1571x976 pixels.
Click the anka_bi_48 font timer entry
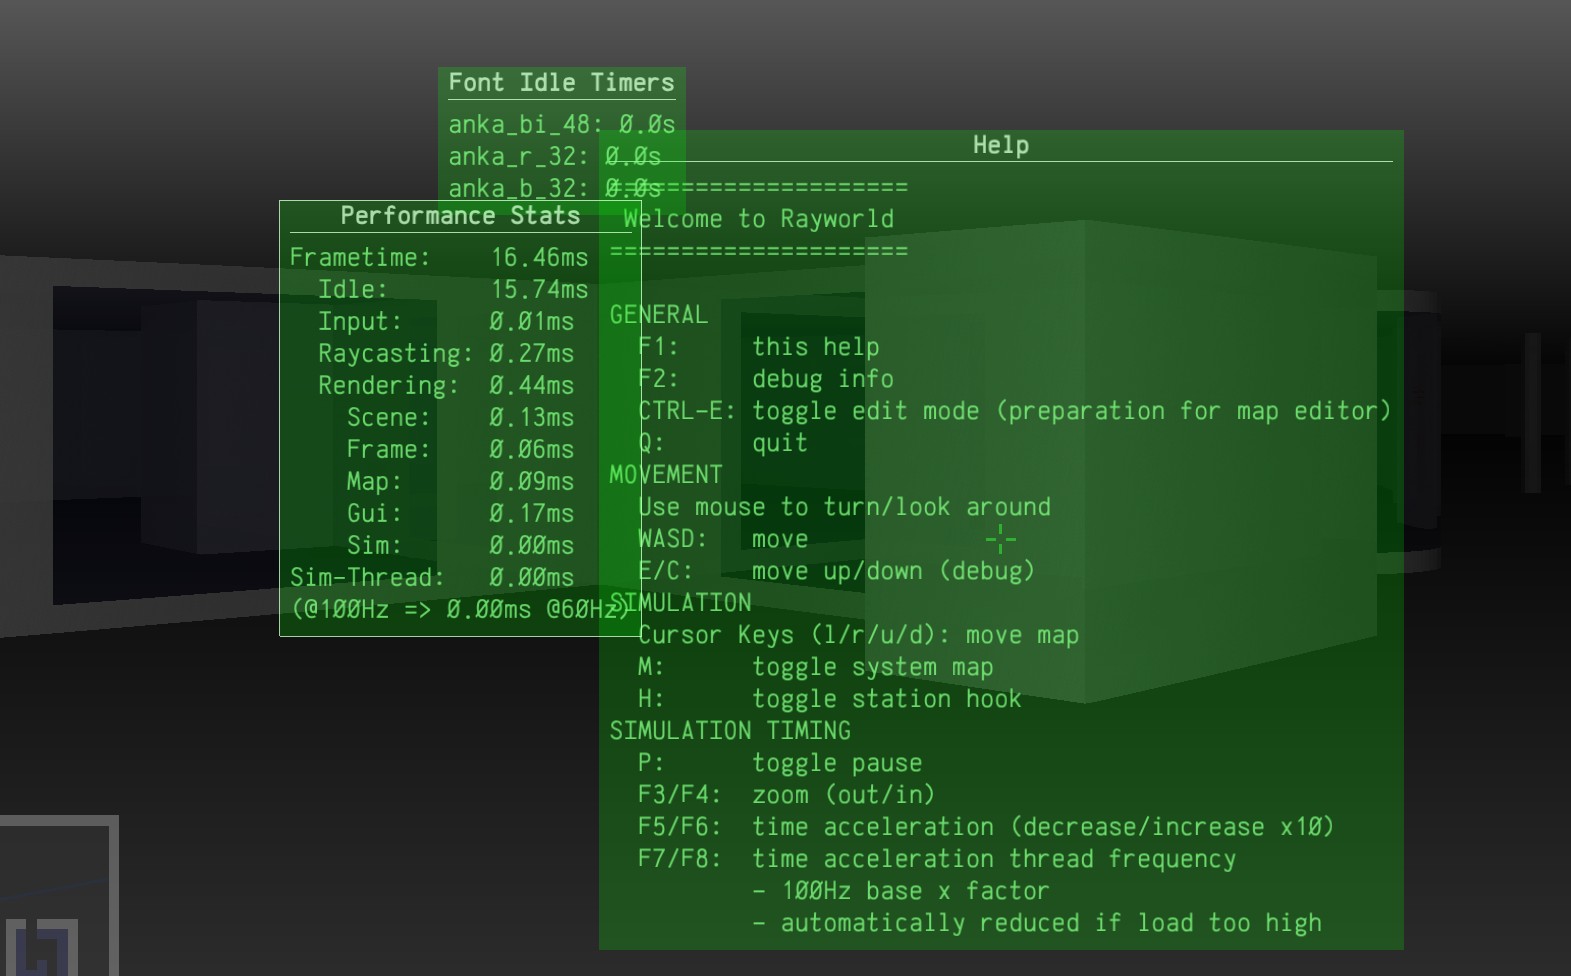point(561,125)
